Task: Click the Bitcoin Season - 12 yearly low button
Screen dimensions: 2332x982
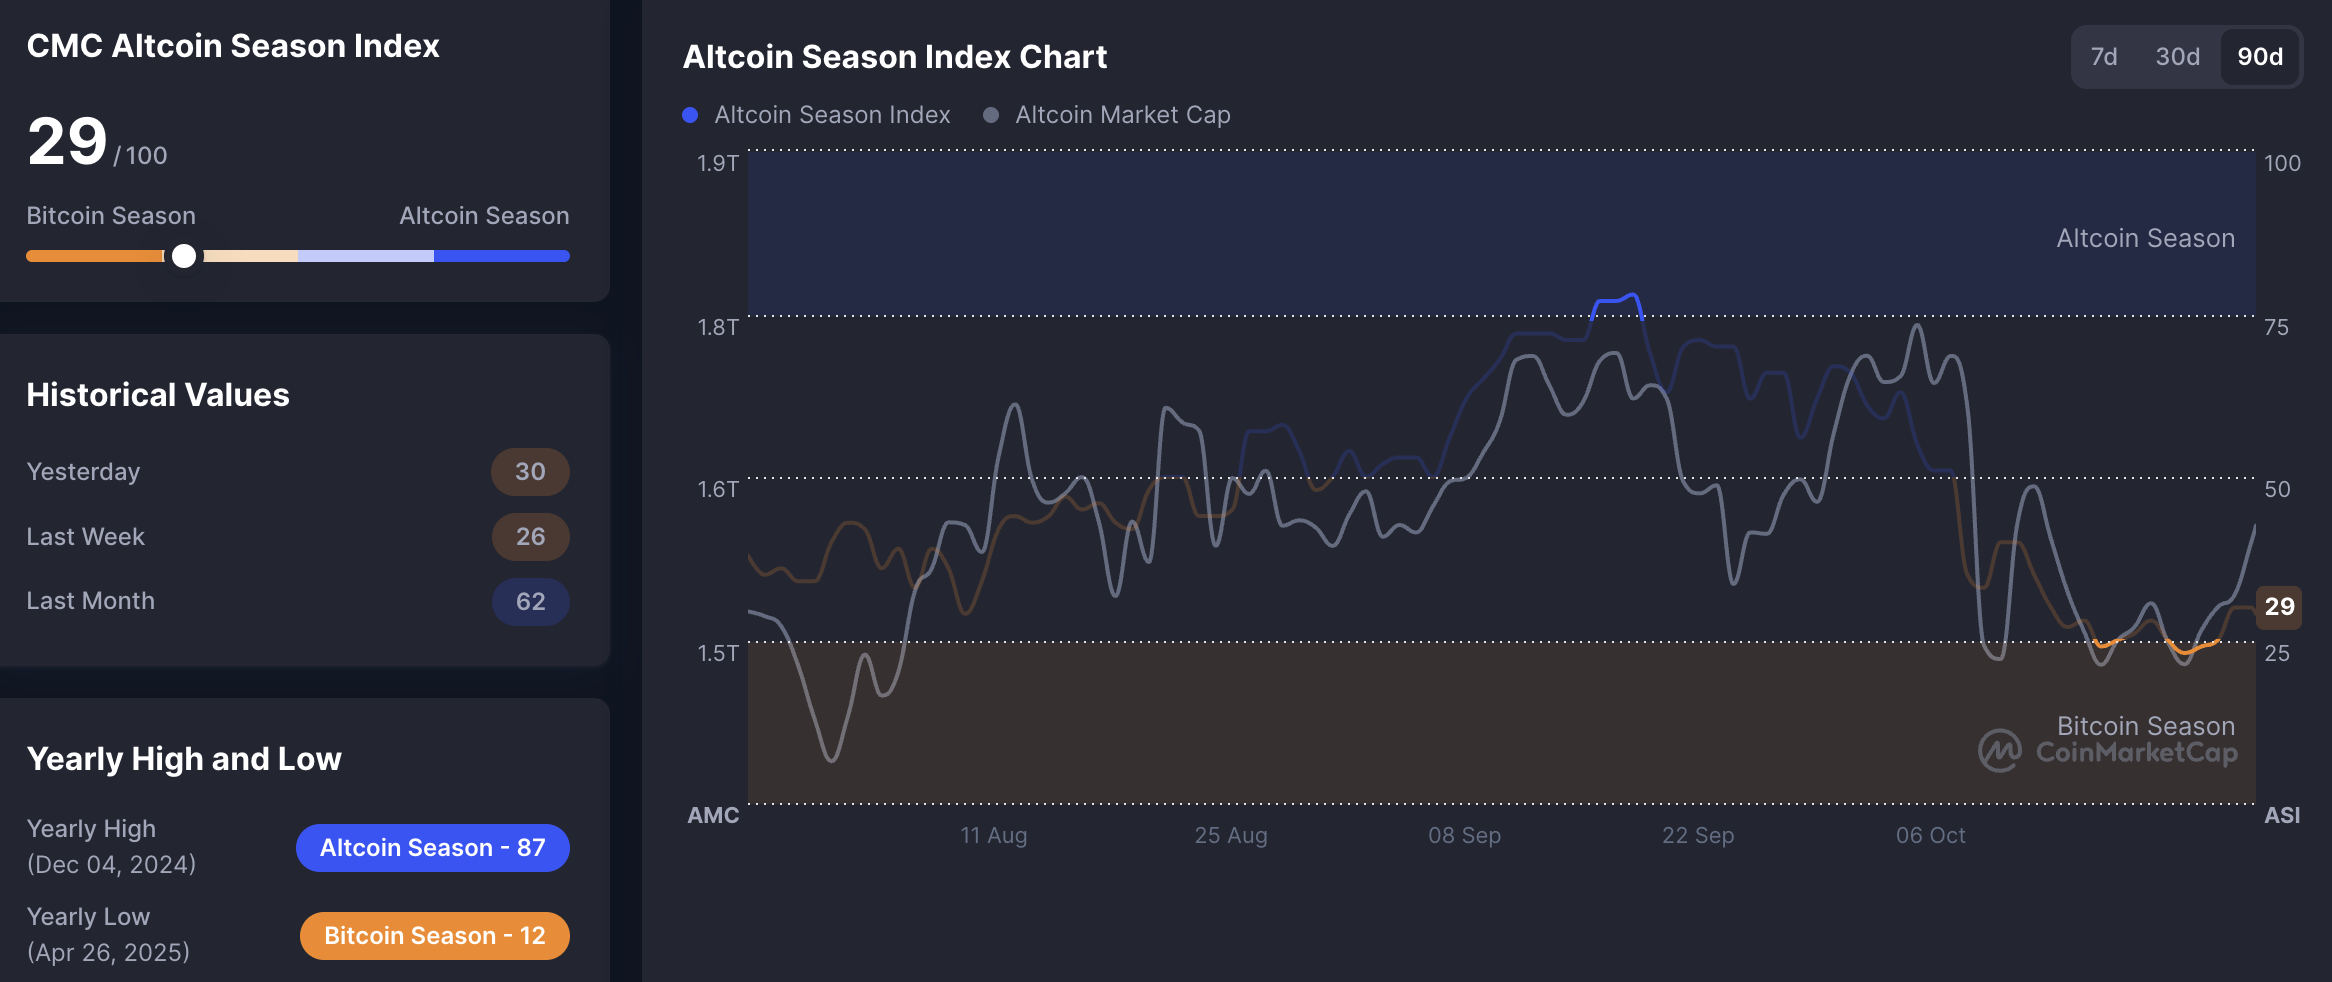Action: (434, 935)
